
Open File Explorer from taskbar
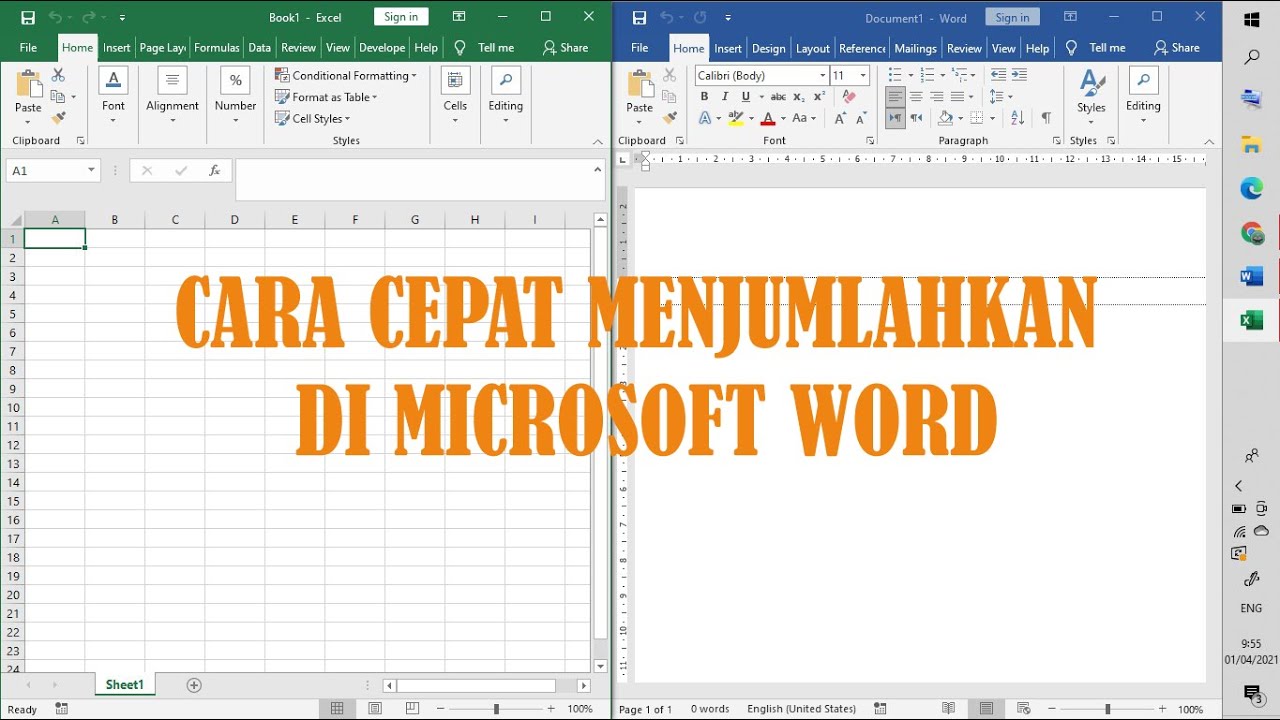point(1252,145)
